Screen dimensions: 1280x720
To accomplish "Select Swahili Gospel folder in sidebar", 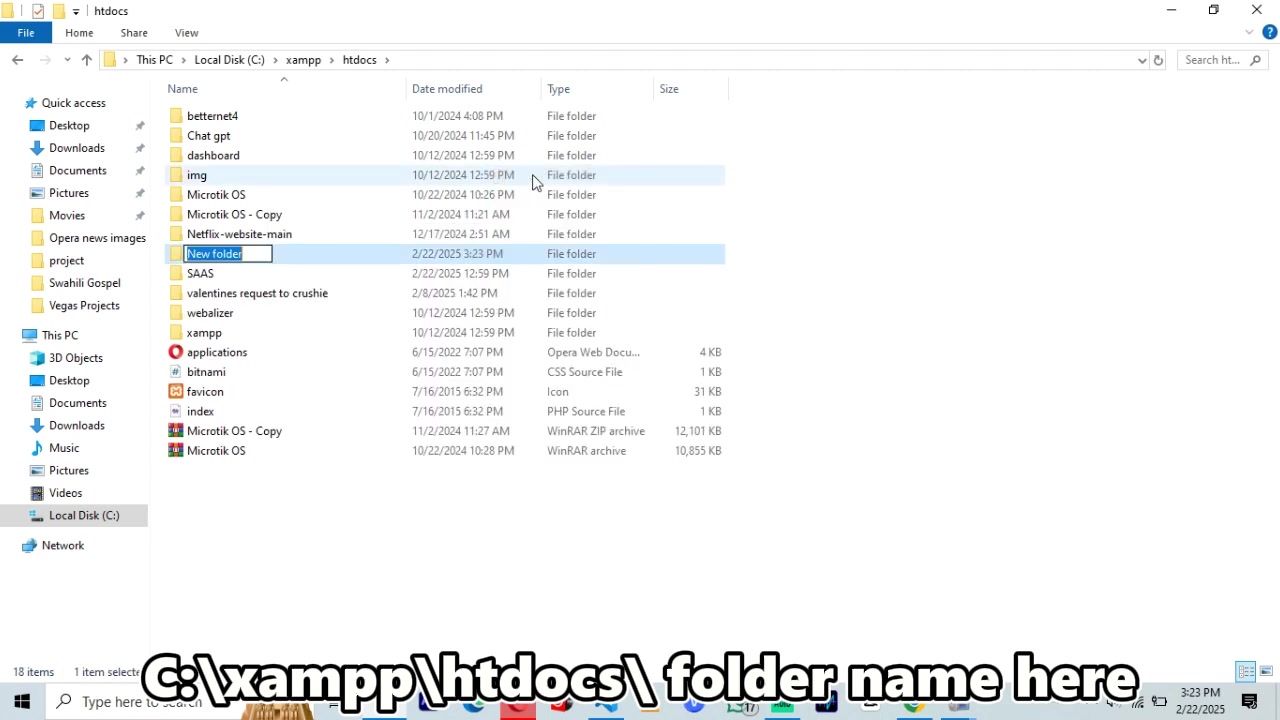I will click(x=85, y=283).
